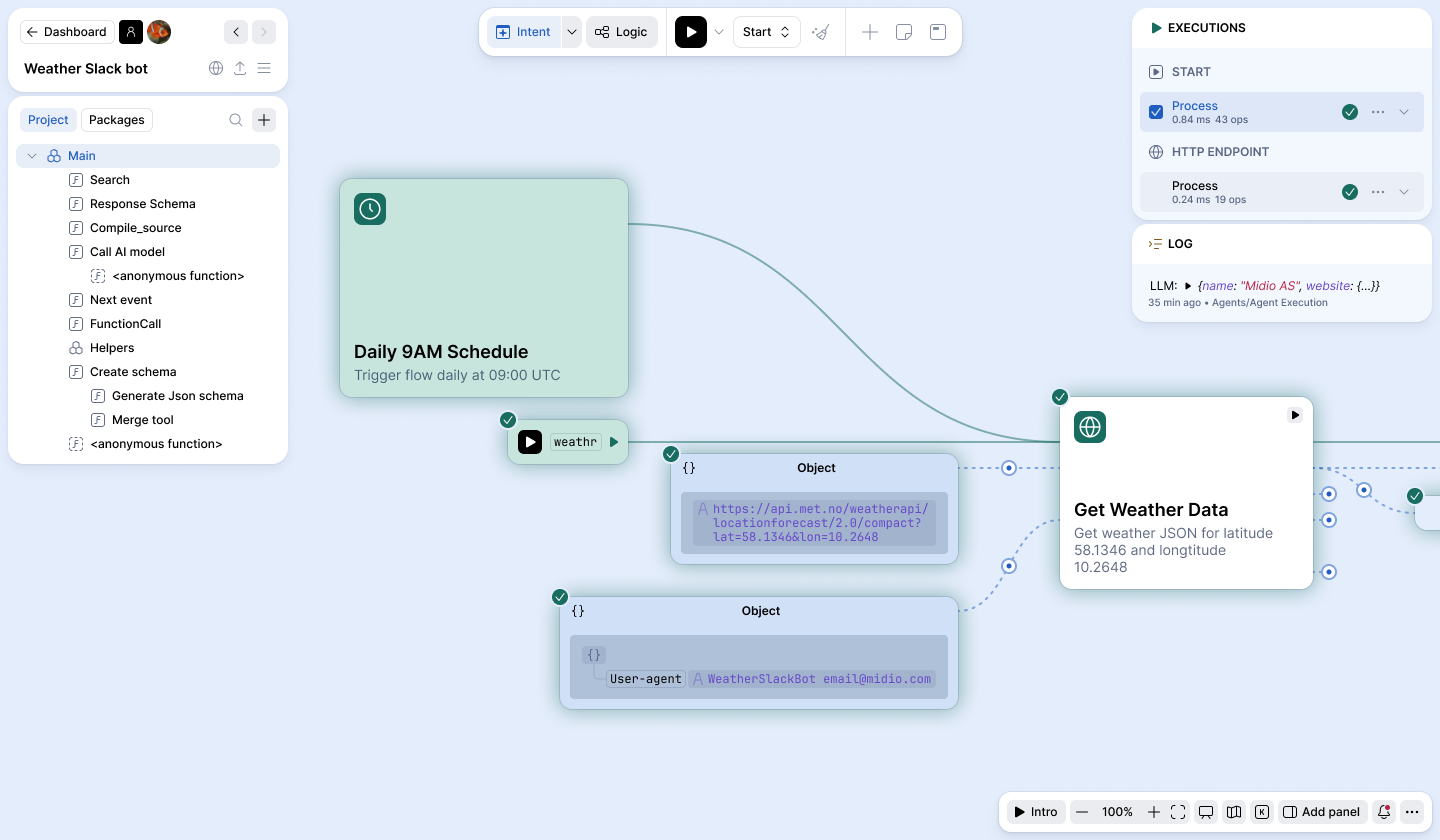Click the broom clear executions icon
Screen dimensions: 1440x840
821,32
